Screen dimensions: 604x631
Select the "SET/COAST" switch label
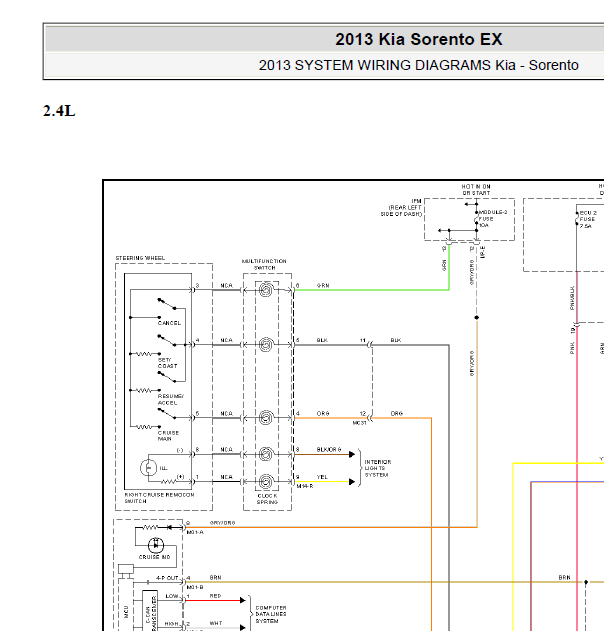(x=167, y=363)
